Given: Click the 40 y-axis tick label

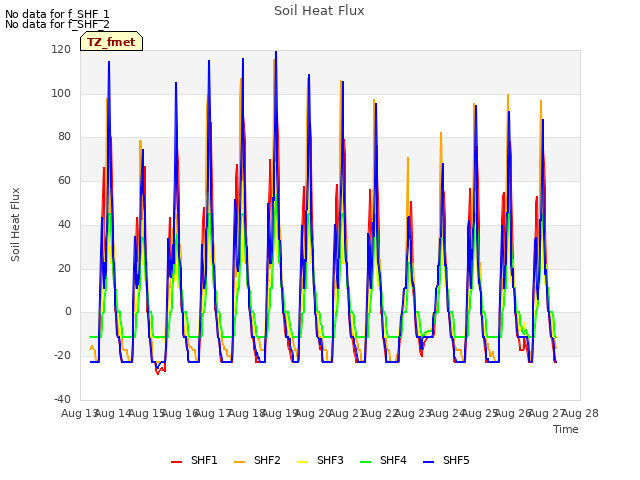Looking at the screenshot, I should [x=64, y=224].
